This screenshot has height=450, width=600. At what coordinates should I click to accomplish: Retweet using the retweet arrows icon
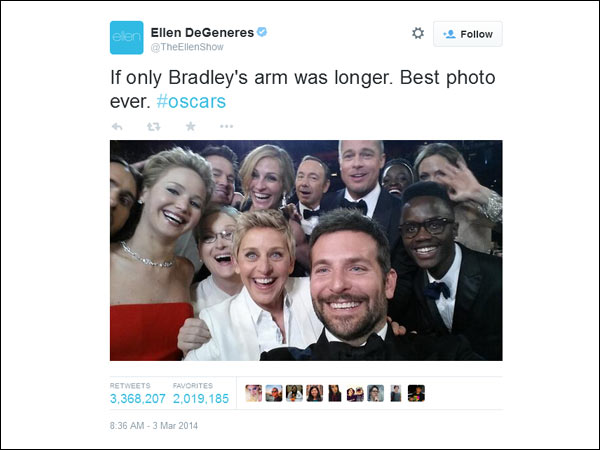point(153,126)
